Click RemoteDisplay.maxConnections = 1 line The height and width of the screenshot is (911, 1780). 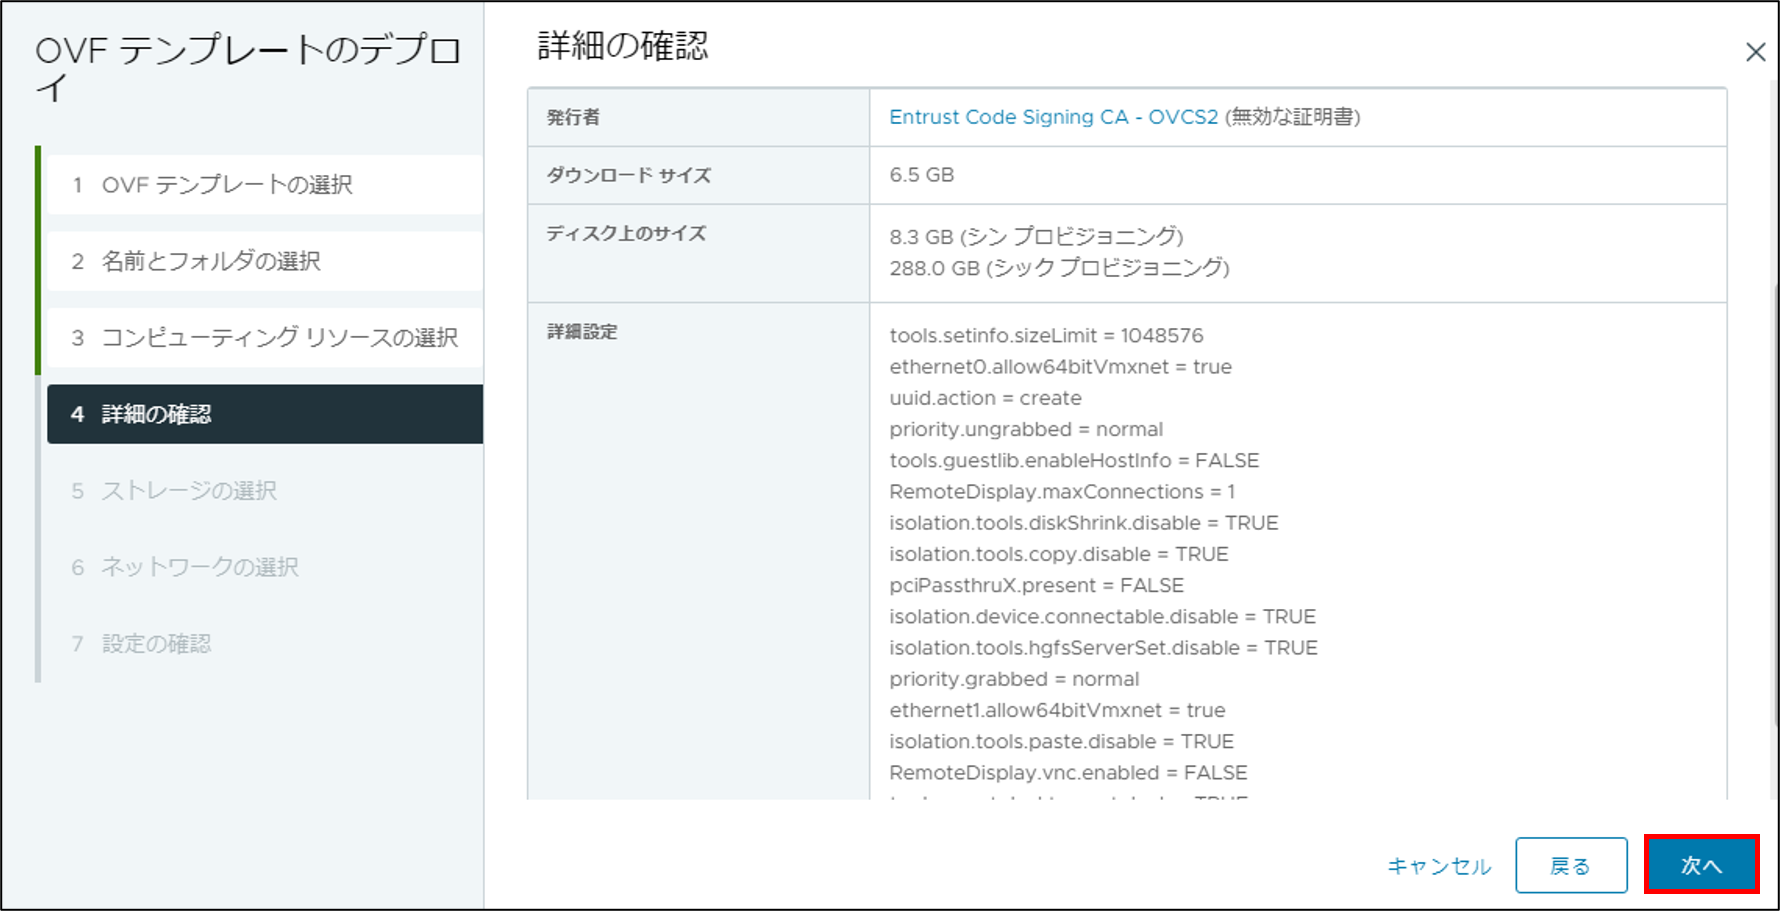[x=1062, y=491]
